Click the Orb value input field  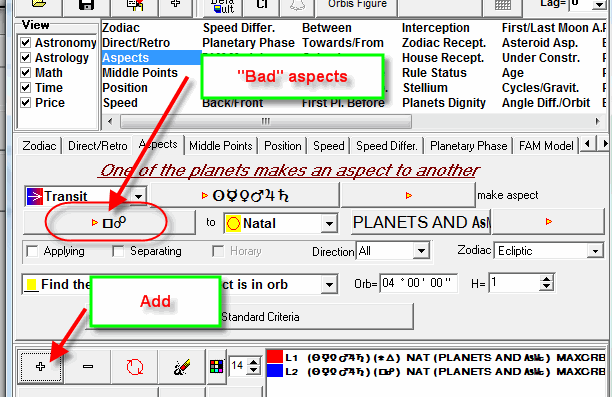tap(418, 283)
